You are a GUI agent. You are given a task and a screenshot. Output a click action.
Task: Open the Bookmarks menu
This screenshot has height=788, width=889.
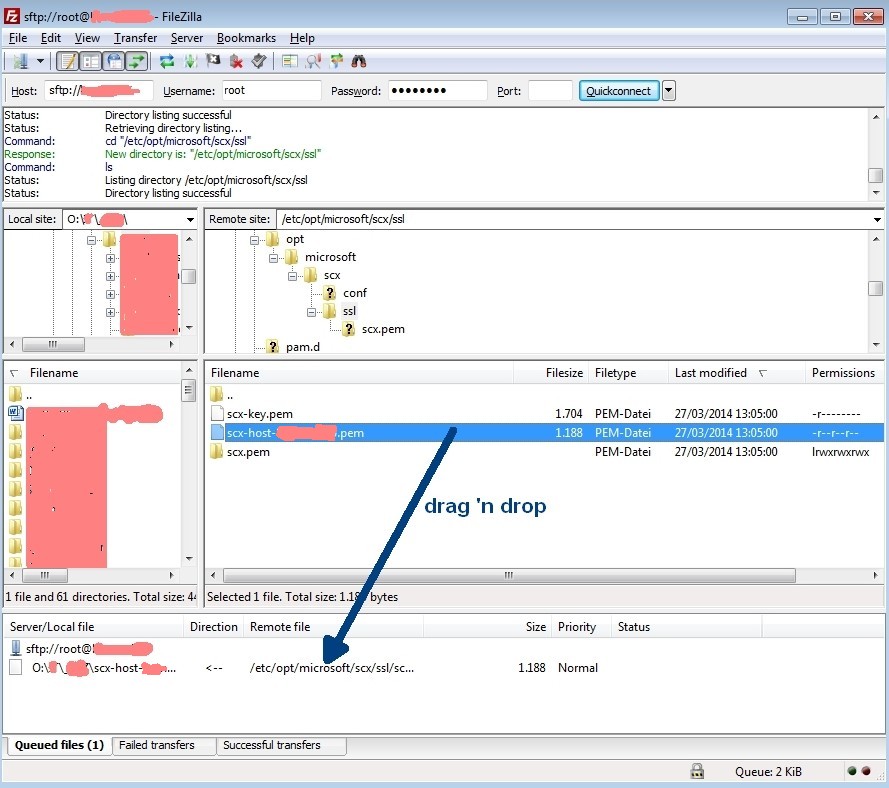coord(246,38)
